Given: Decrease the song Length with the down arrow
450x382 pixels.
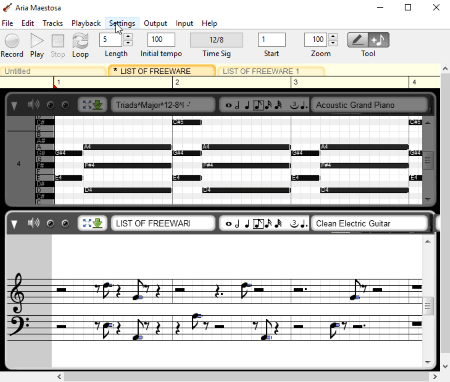Looking at the screenshot, I should pos(128,43).
